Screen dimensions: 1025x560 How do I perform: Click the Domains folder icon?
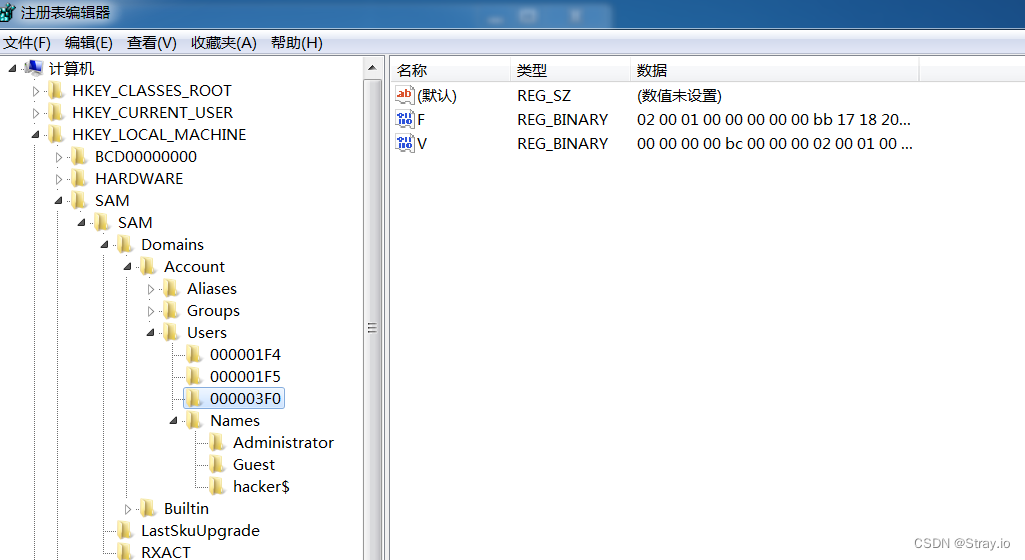126,245
